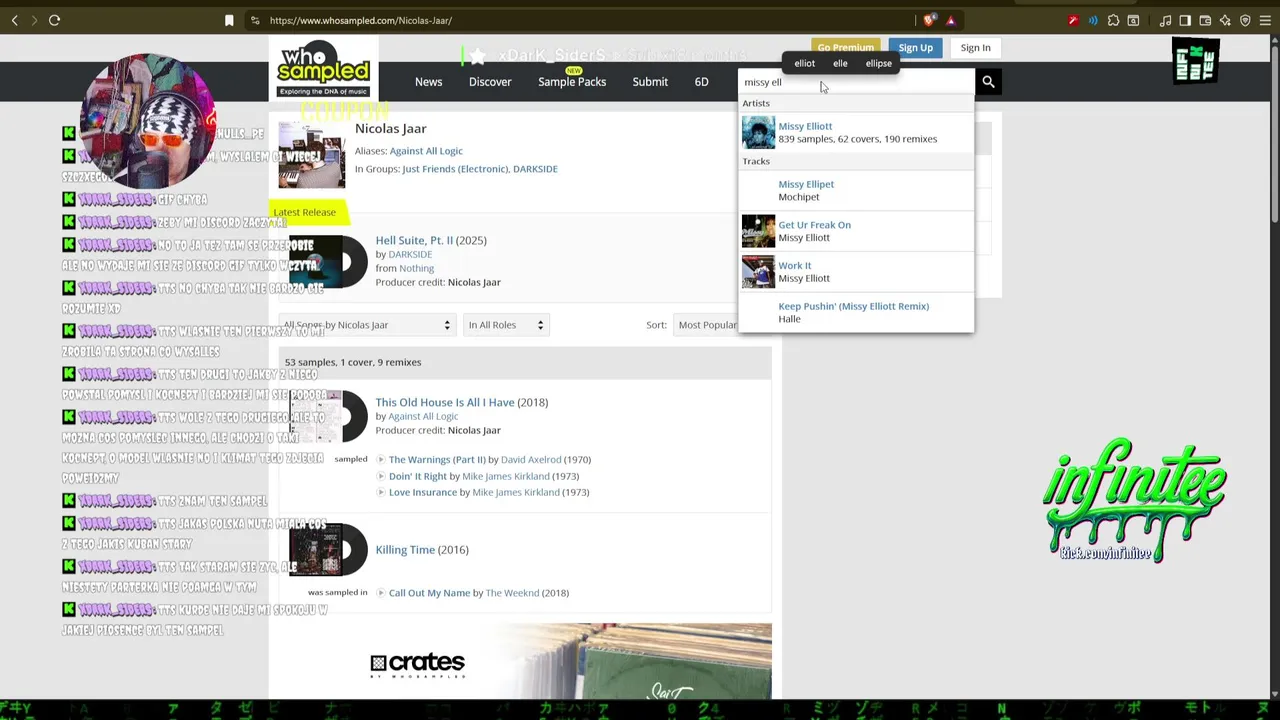
Task: Click the blue sound waves extension icon
Action: (x=1093, y=20)
